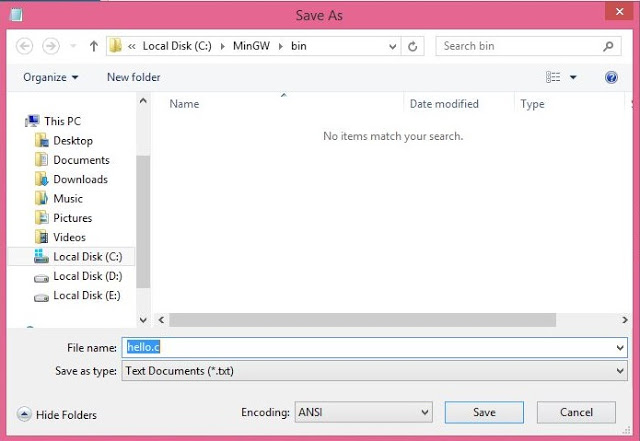Click the Save button
Screen dimensions: 640x441
[484, 412]
